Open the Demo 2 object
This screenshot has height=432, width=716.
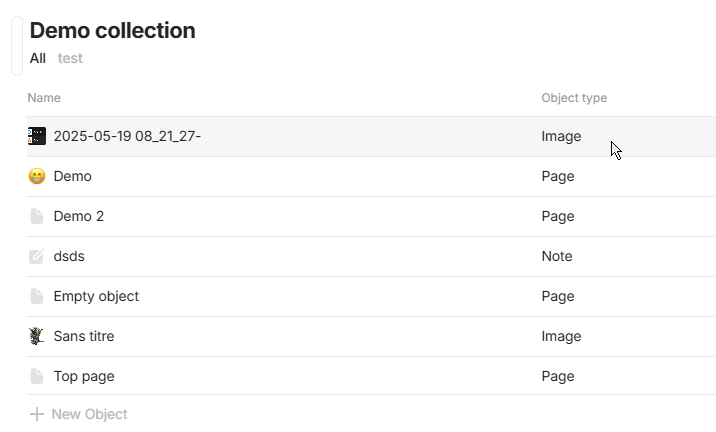pyautogui.click(x=79, y=216)
